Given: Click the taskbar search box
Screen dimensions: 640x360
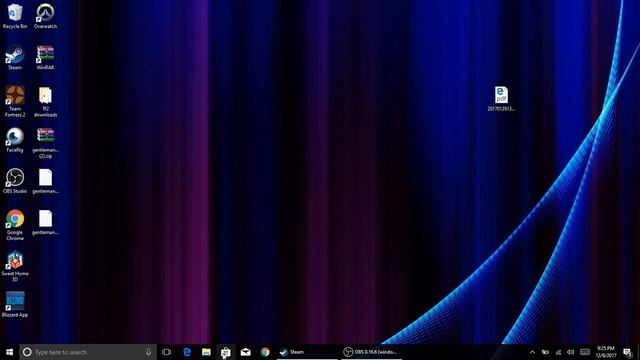Looking at the screenshot, I should 88,352.
